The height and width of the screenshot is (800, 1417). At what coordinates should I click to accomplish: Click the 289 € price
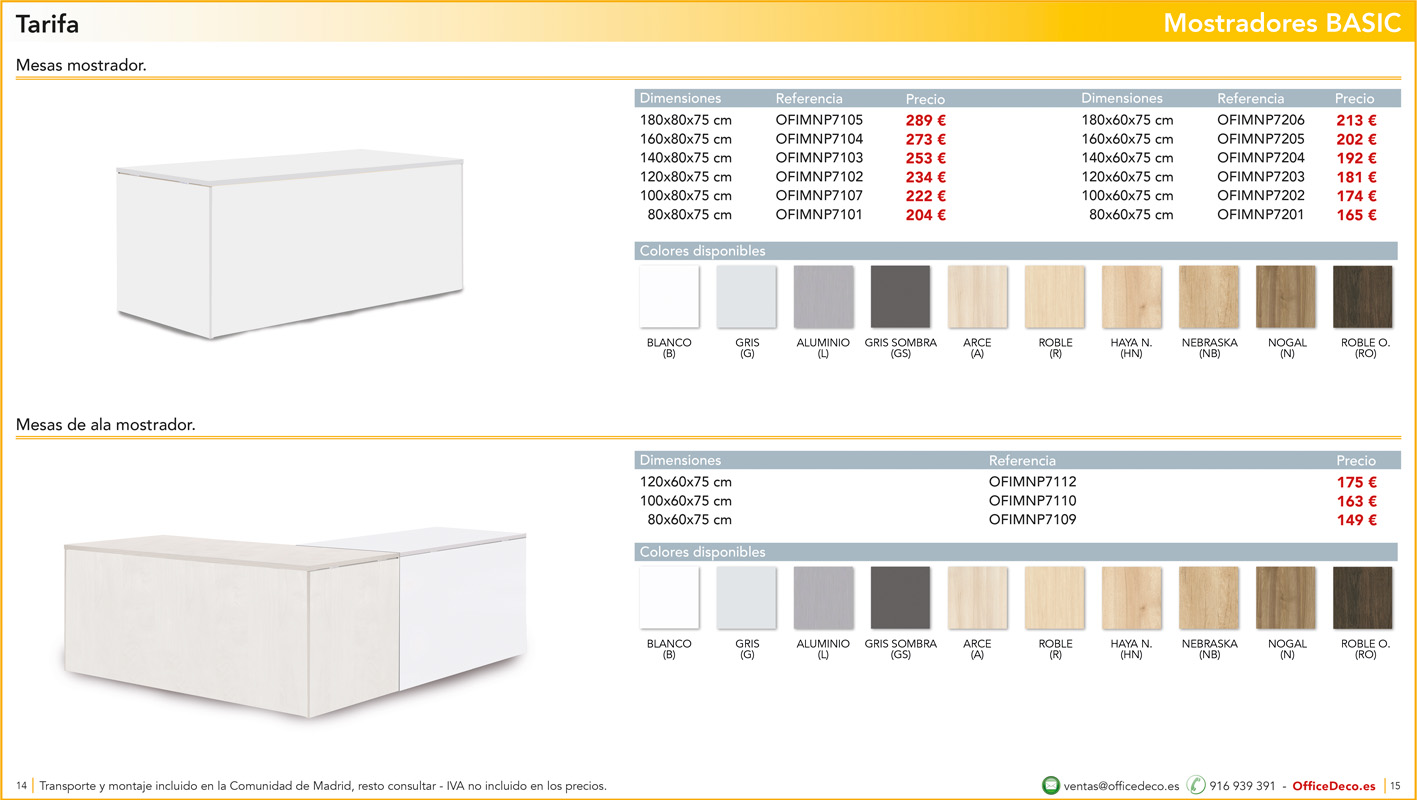click(926, 121)
